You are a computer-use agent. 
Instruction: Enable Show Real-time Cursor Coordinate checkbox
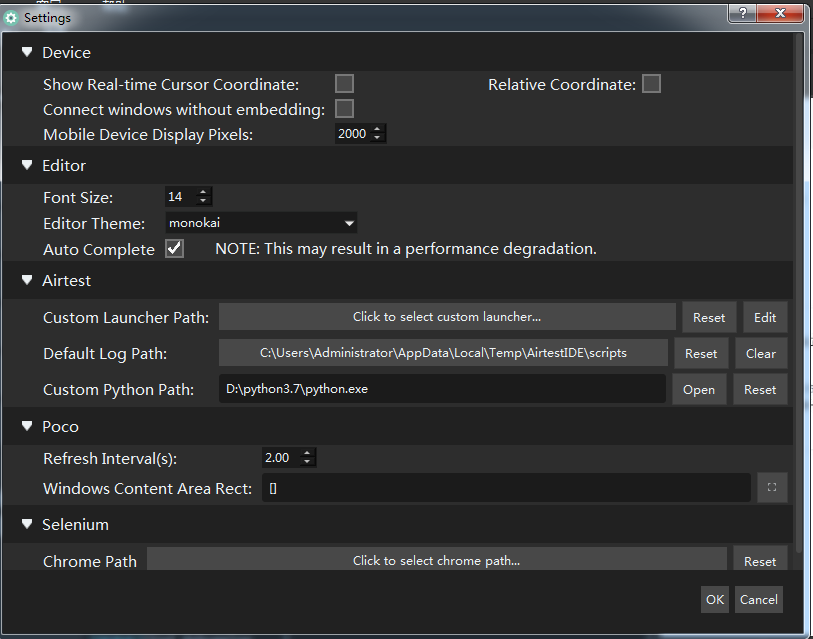pyautogui.click(x=344, y=84)
